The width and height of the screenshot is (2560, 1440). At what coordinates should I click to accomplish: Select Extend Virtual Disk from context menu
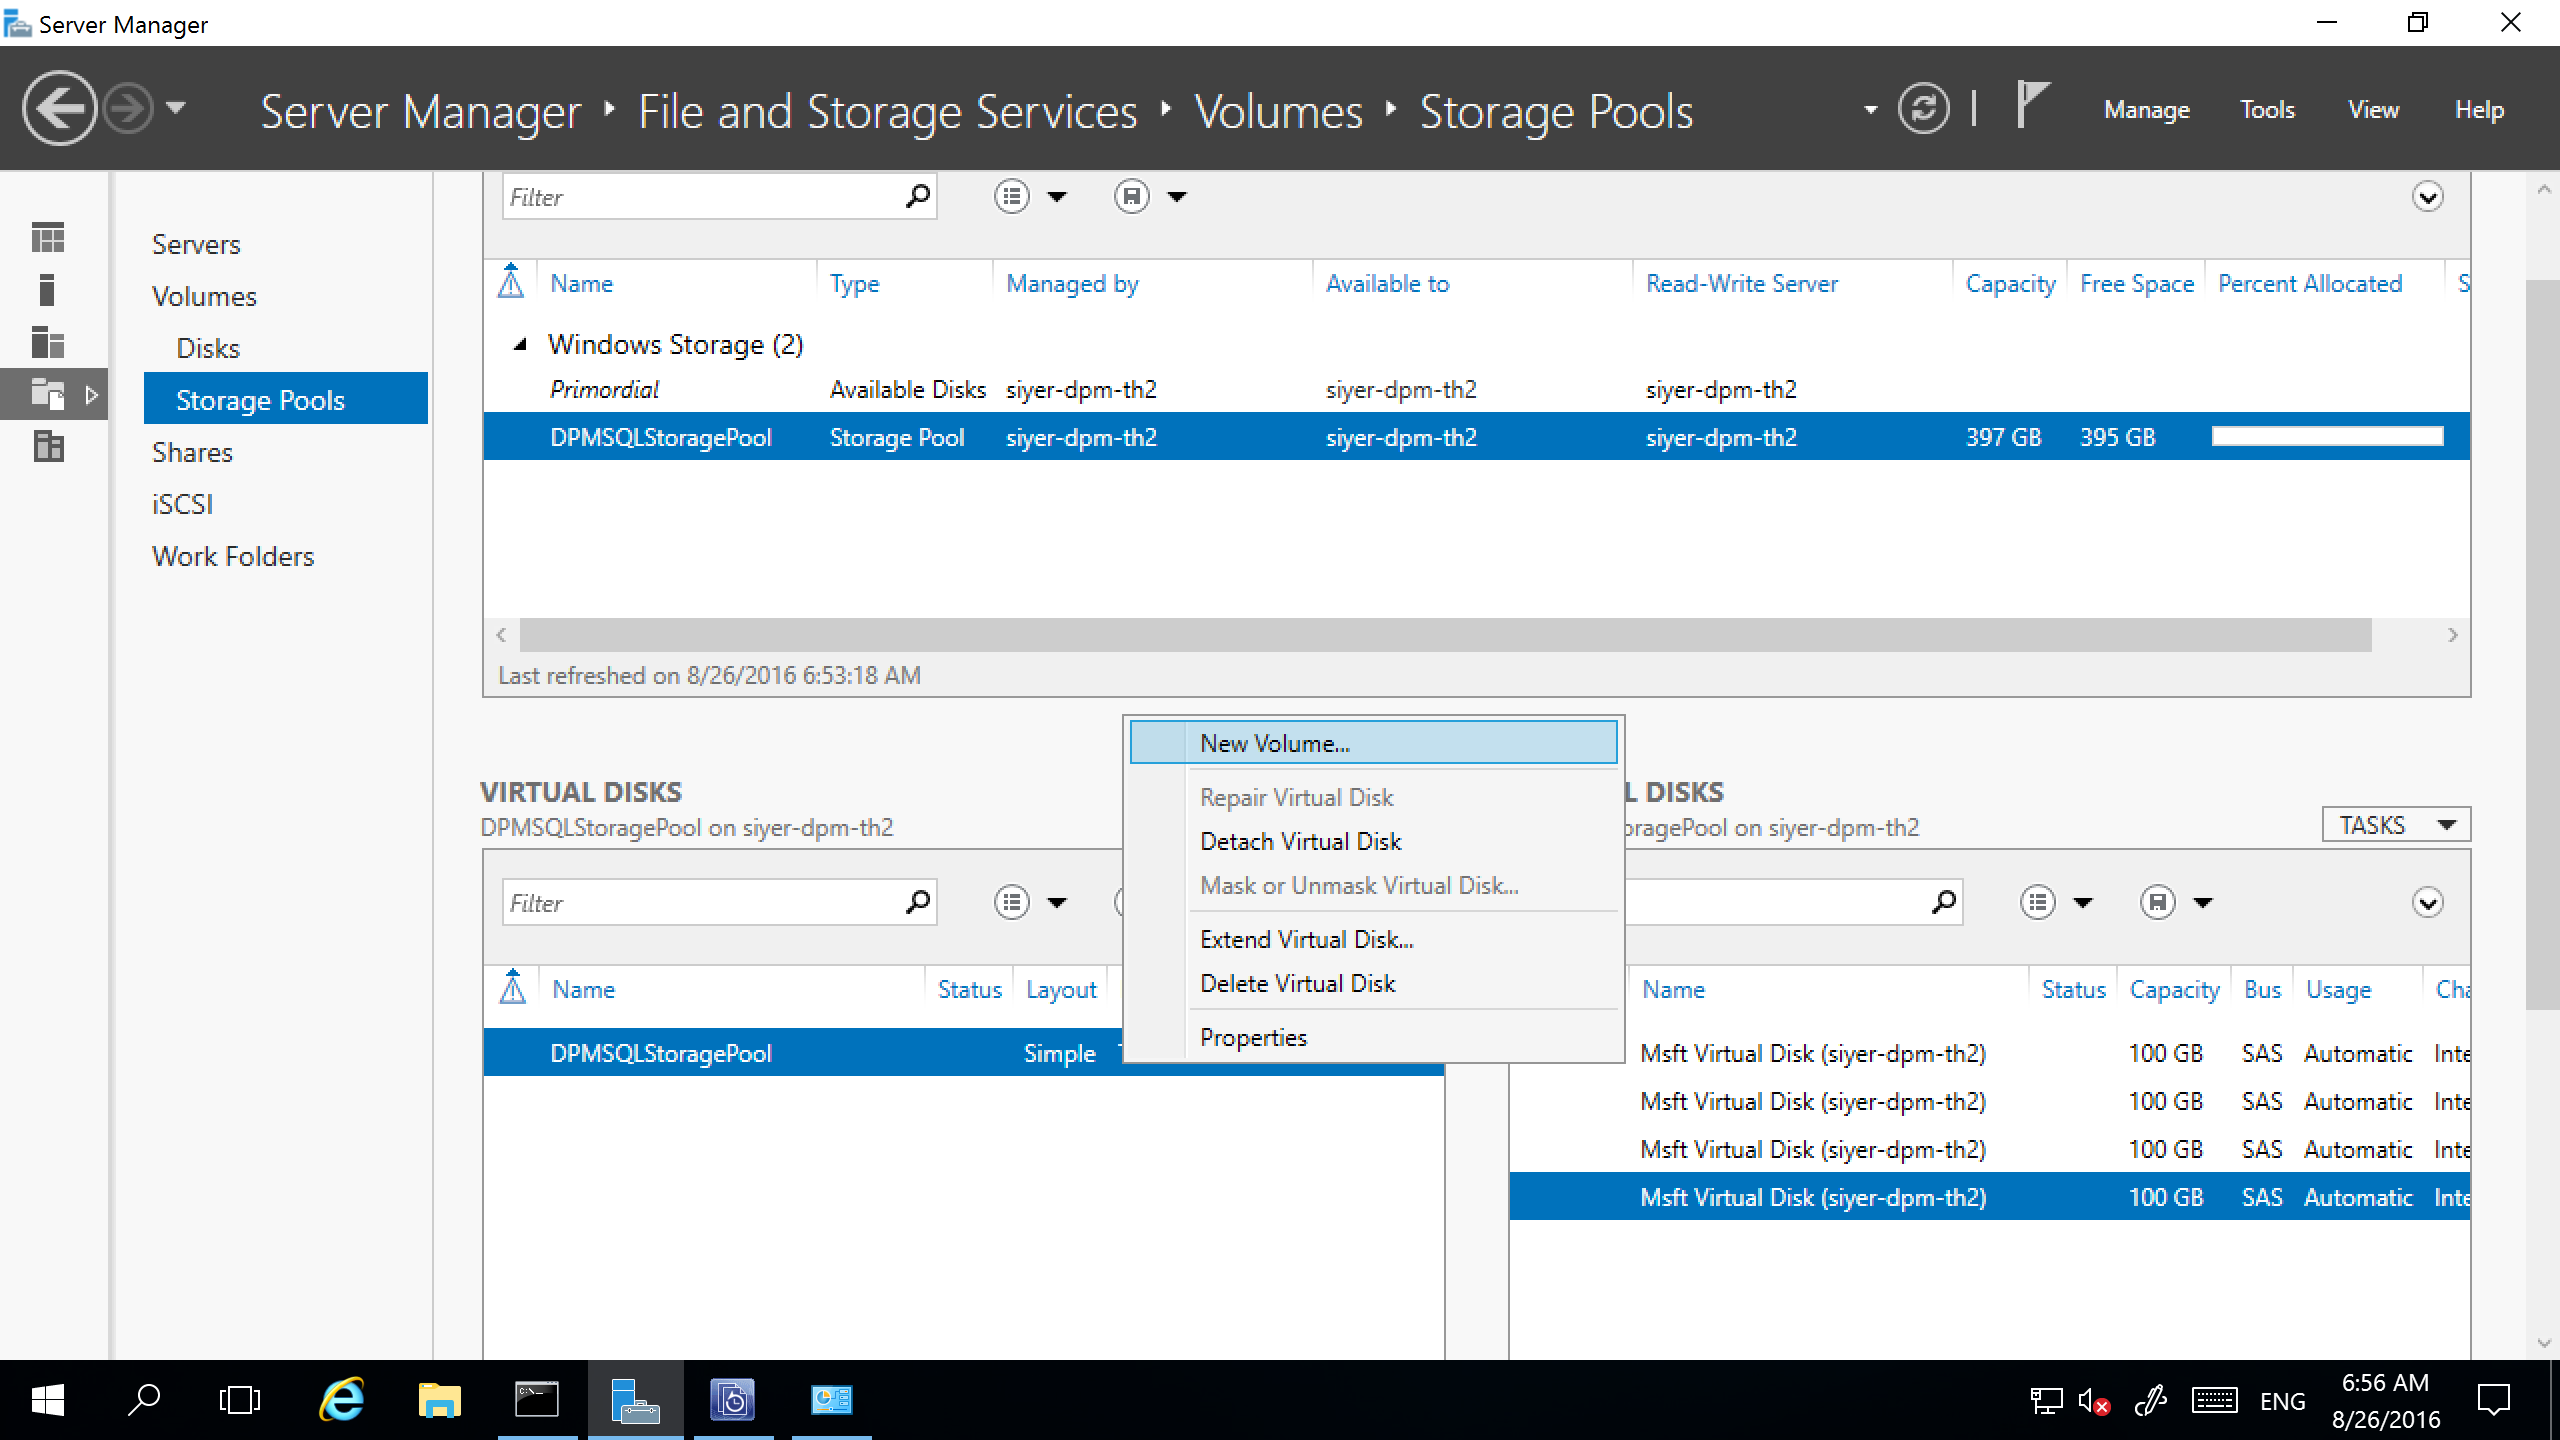point(1306,937)
